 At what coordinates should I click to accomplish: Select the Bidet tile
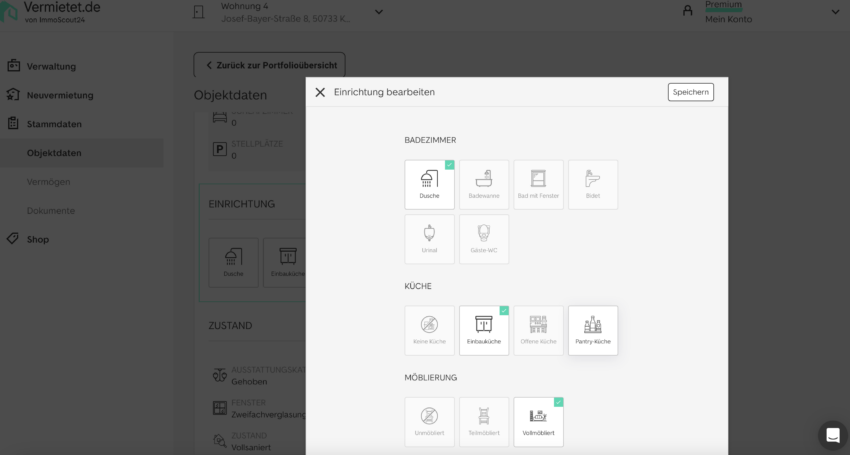tap(593, 184)
